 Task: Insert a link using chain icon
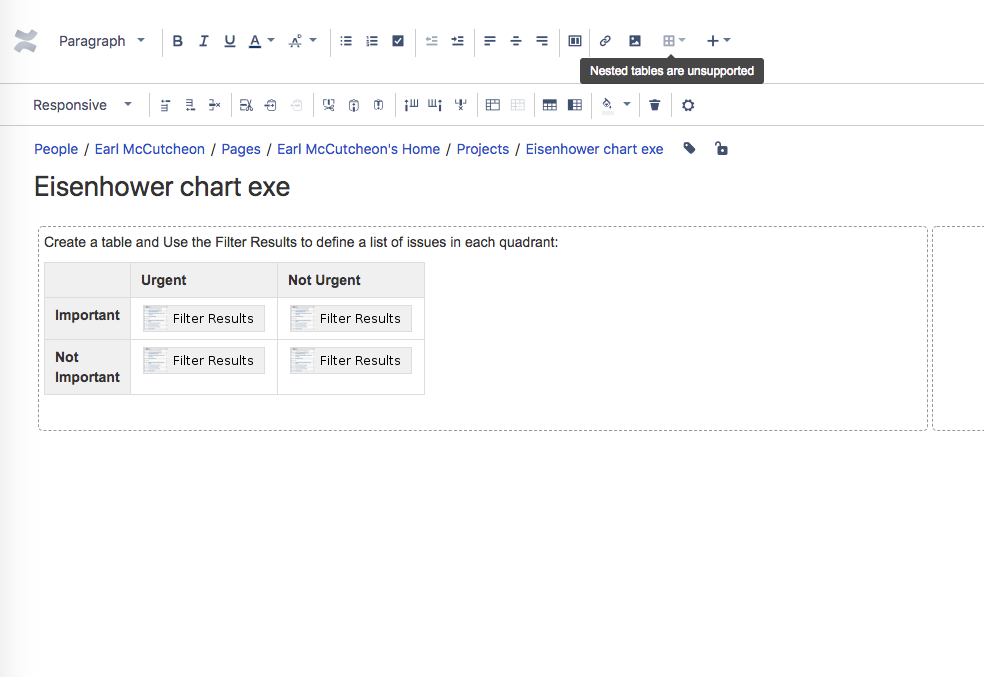(x=605, y=41)
